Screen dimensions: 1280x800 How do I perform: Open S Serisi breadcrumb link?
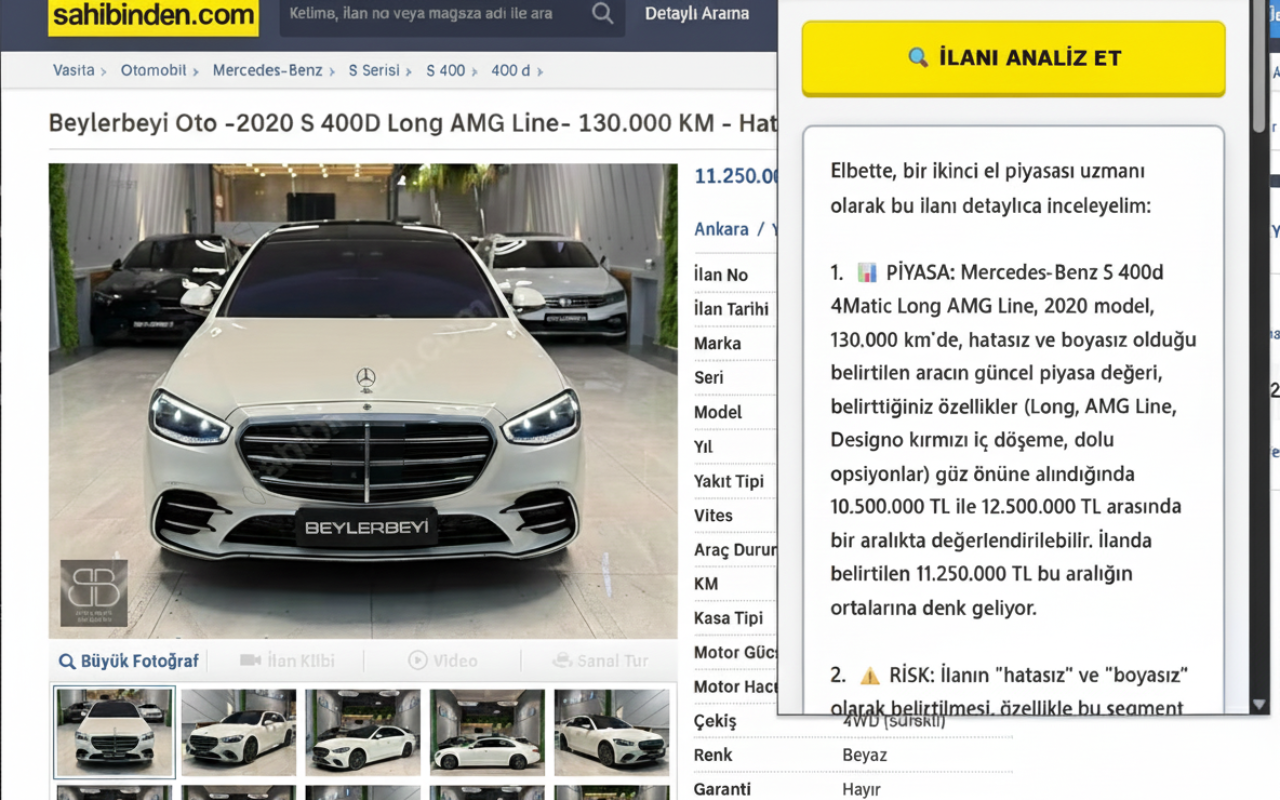[374, 70]
